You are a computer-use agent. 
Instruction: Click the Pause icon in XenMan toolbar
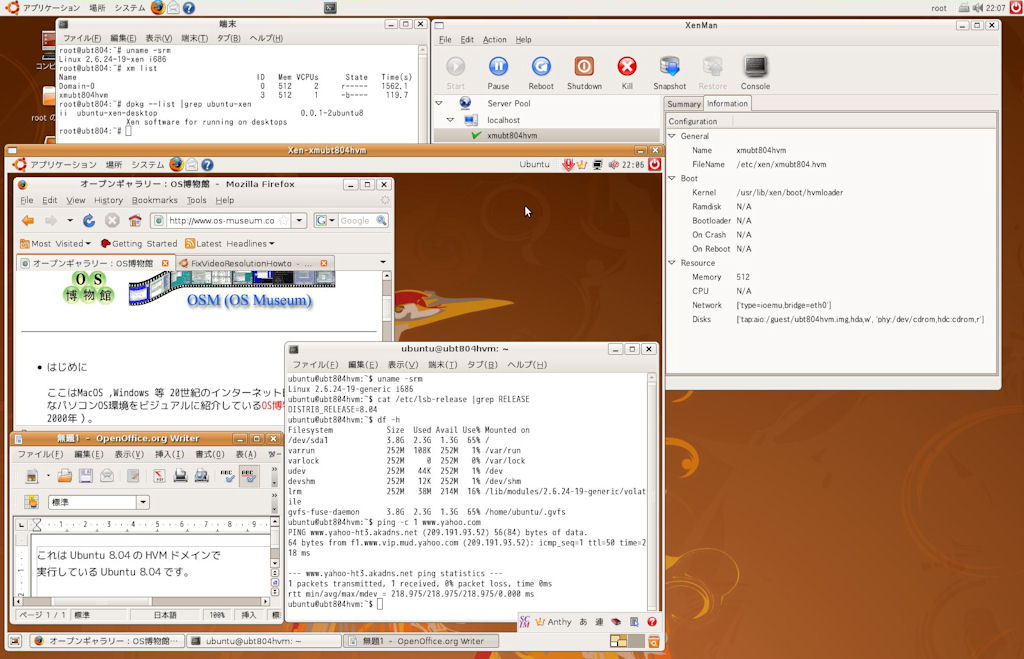pyautogui.click(x=498, y=67)
